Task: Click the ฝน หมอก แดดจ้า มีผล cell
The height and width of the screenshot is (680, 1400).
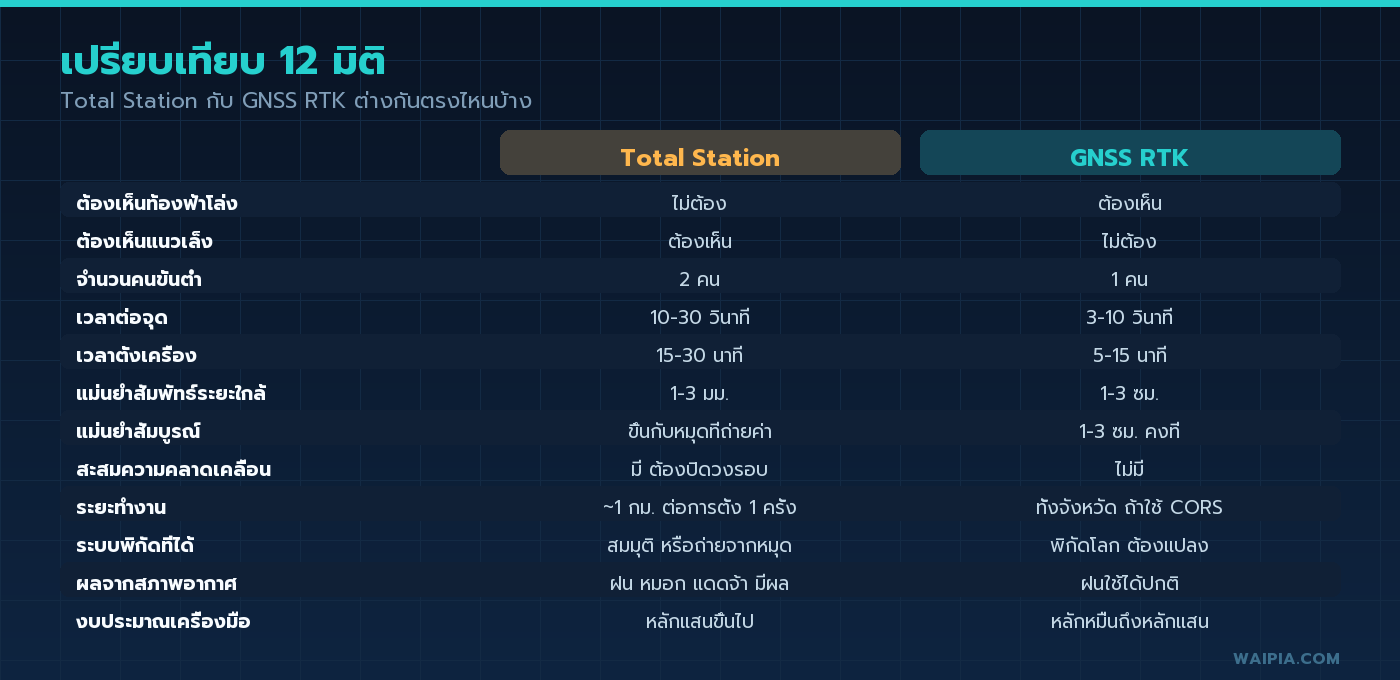Action: click(700, 584)
